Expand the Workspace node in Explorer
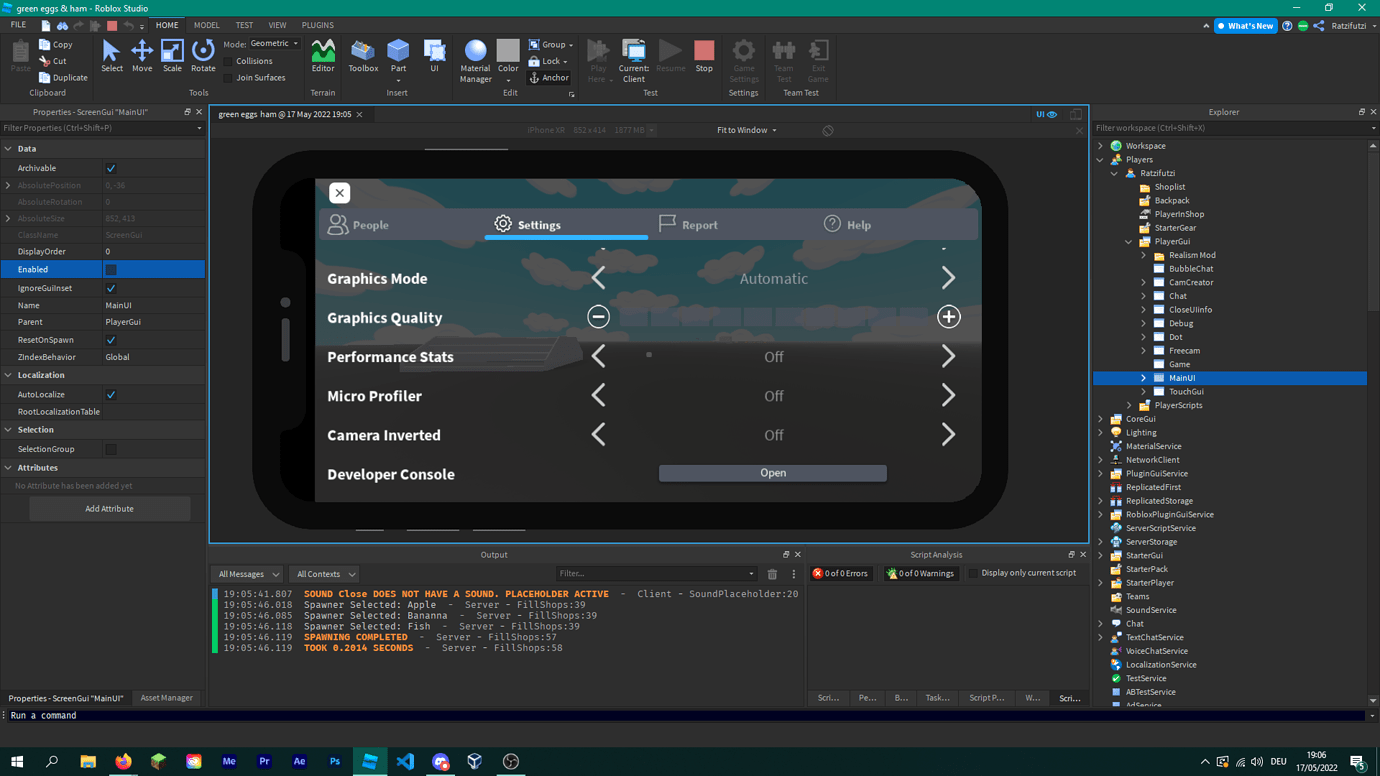Image resolution: width=1380 pixels, height=776 pixels. (x=1101, y=146)
